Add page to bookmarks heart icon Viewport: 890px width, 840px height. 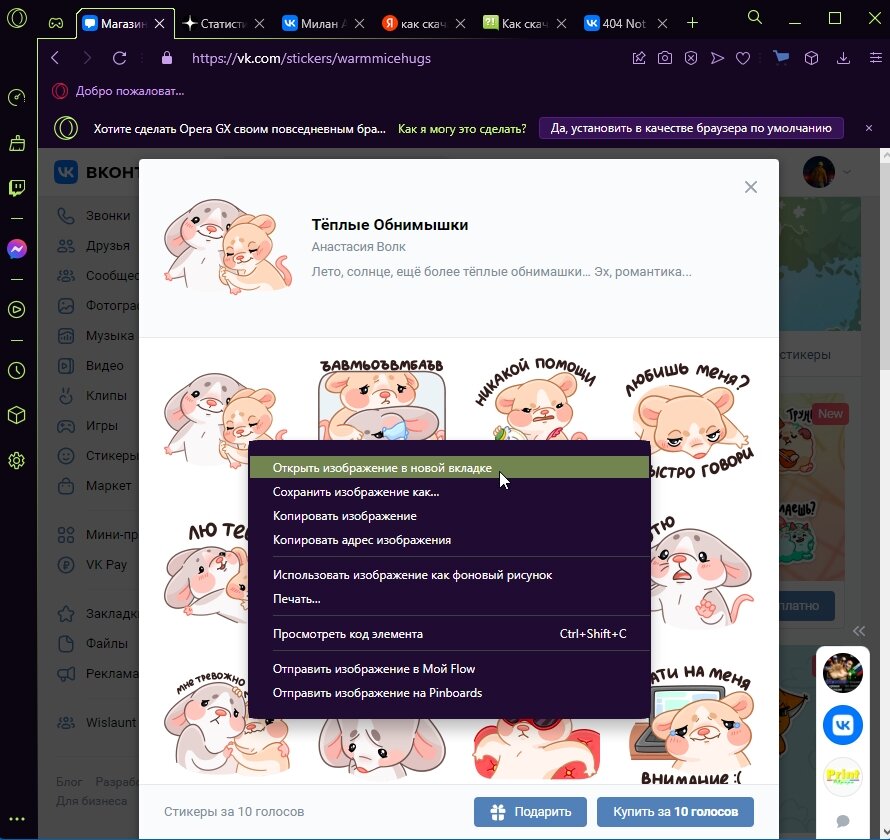pyautogui.click(x=743, y=58)
